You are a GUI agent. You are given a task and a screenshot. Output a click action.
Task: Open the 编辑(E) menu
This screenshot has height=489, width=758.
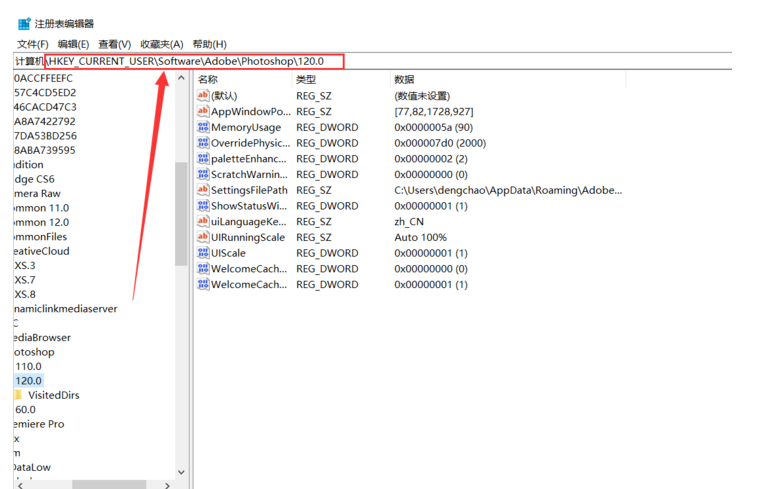click(73, 44)
